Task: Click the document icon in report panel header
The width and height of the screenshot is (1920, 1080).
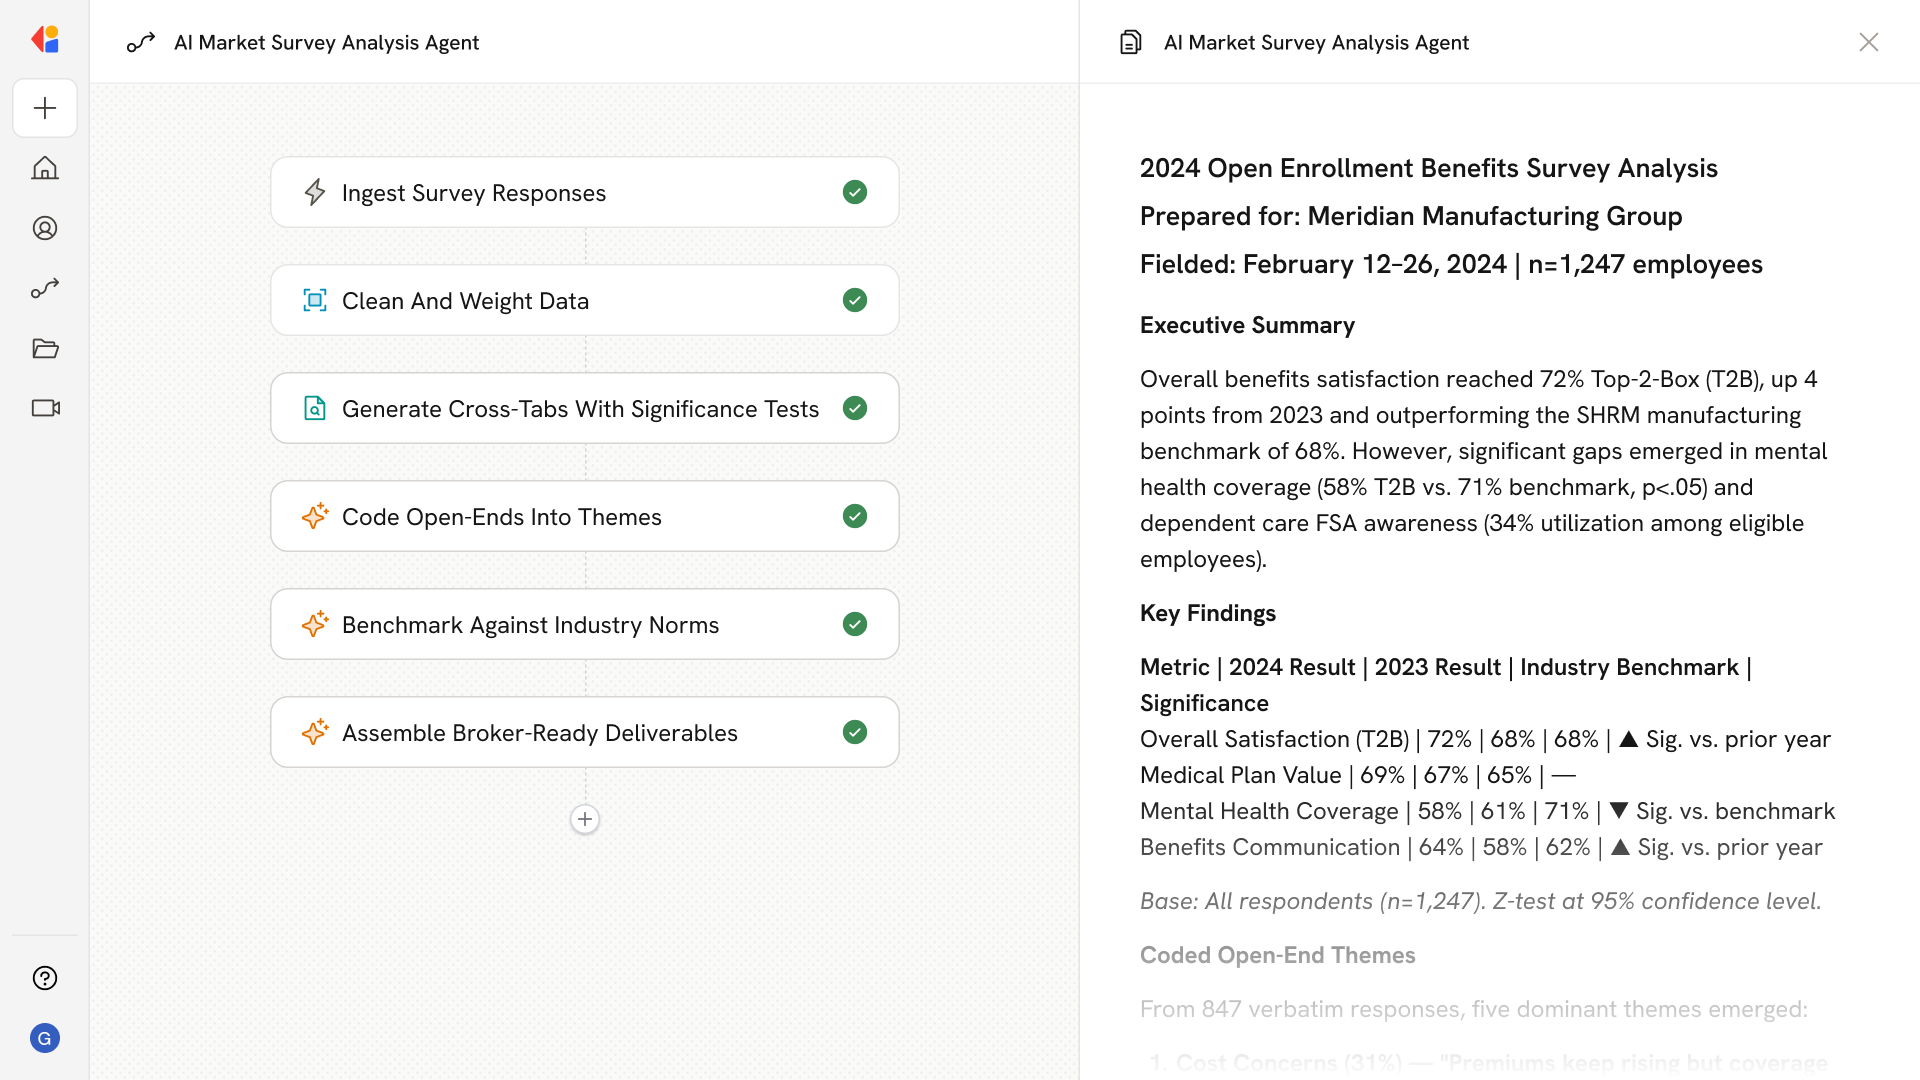Action: (x=1130, y=42)
